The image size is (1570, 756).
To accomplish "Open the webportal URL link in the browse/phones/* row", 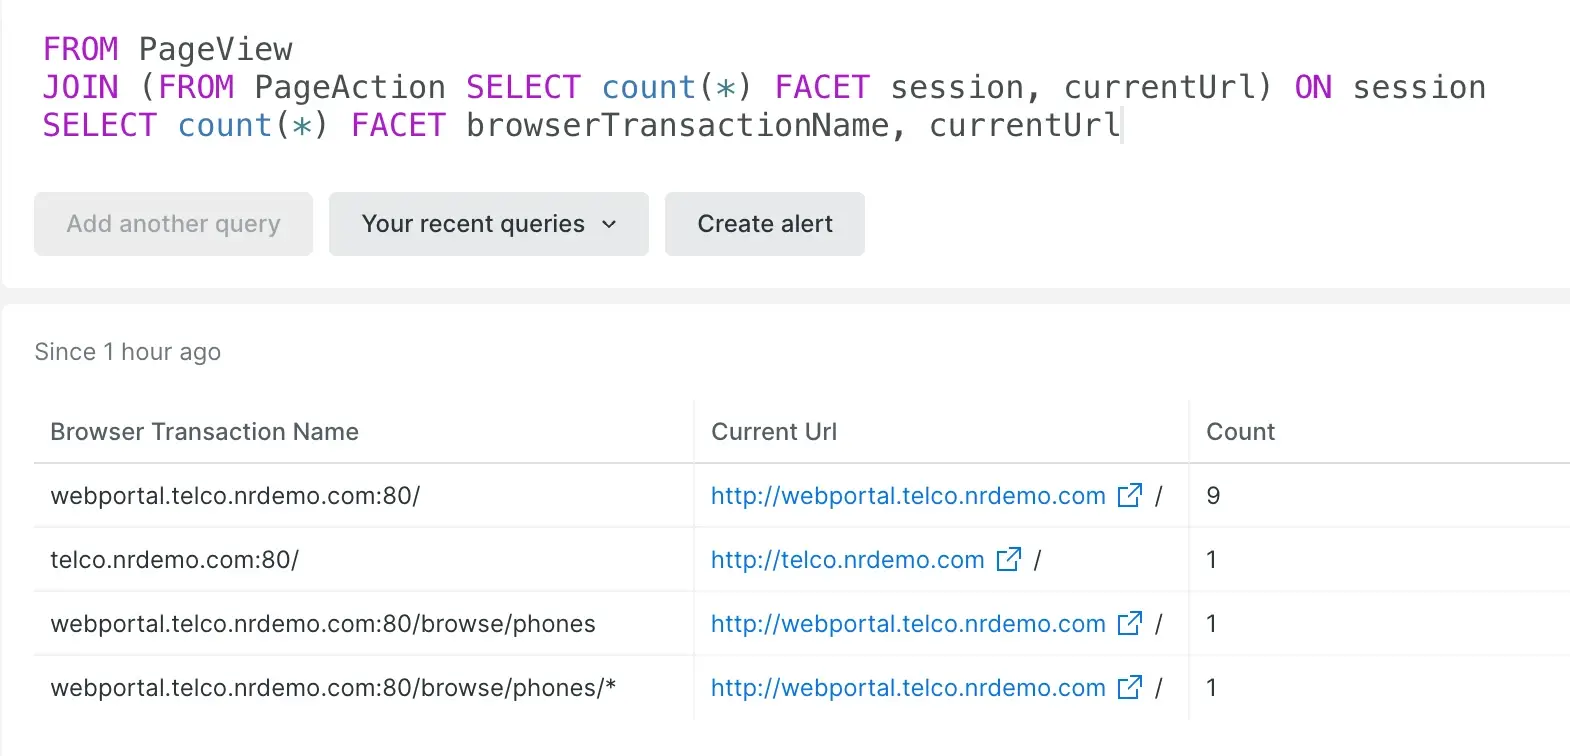I will point(907,688).
